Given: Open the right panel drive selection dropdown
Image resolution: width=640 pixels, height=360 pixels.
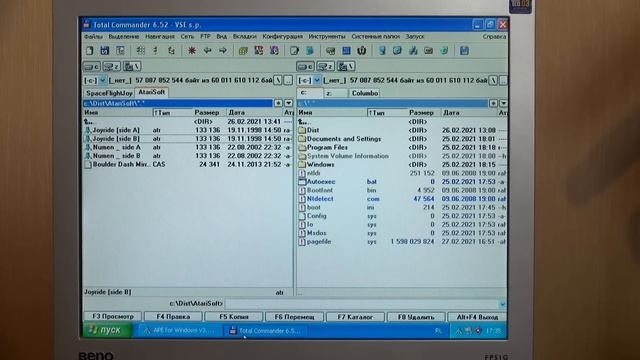Looking at the screenshot, I should (x=317, y=80).
